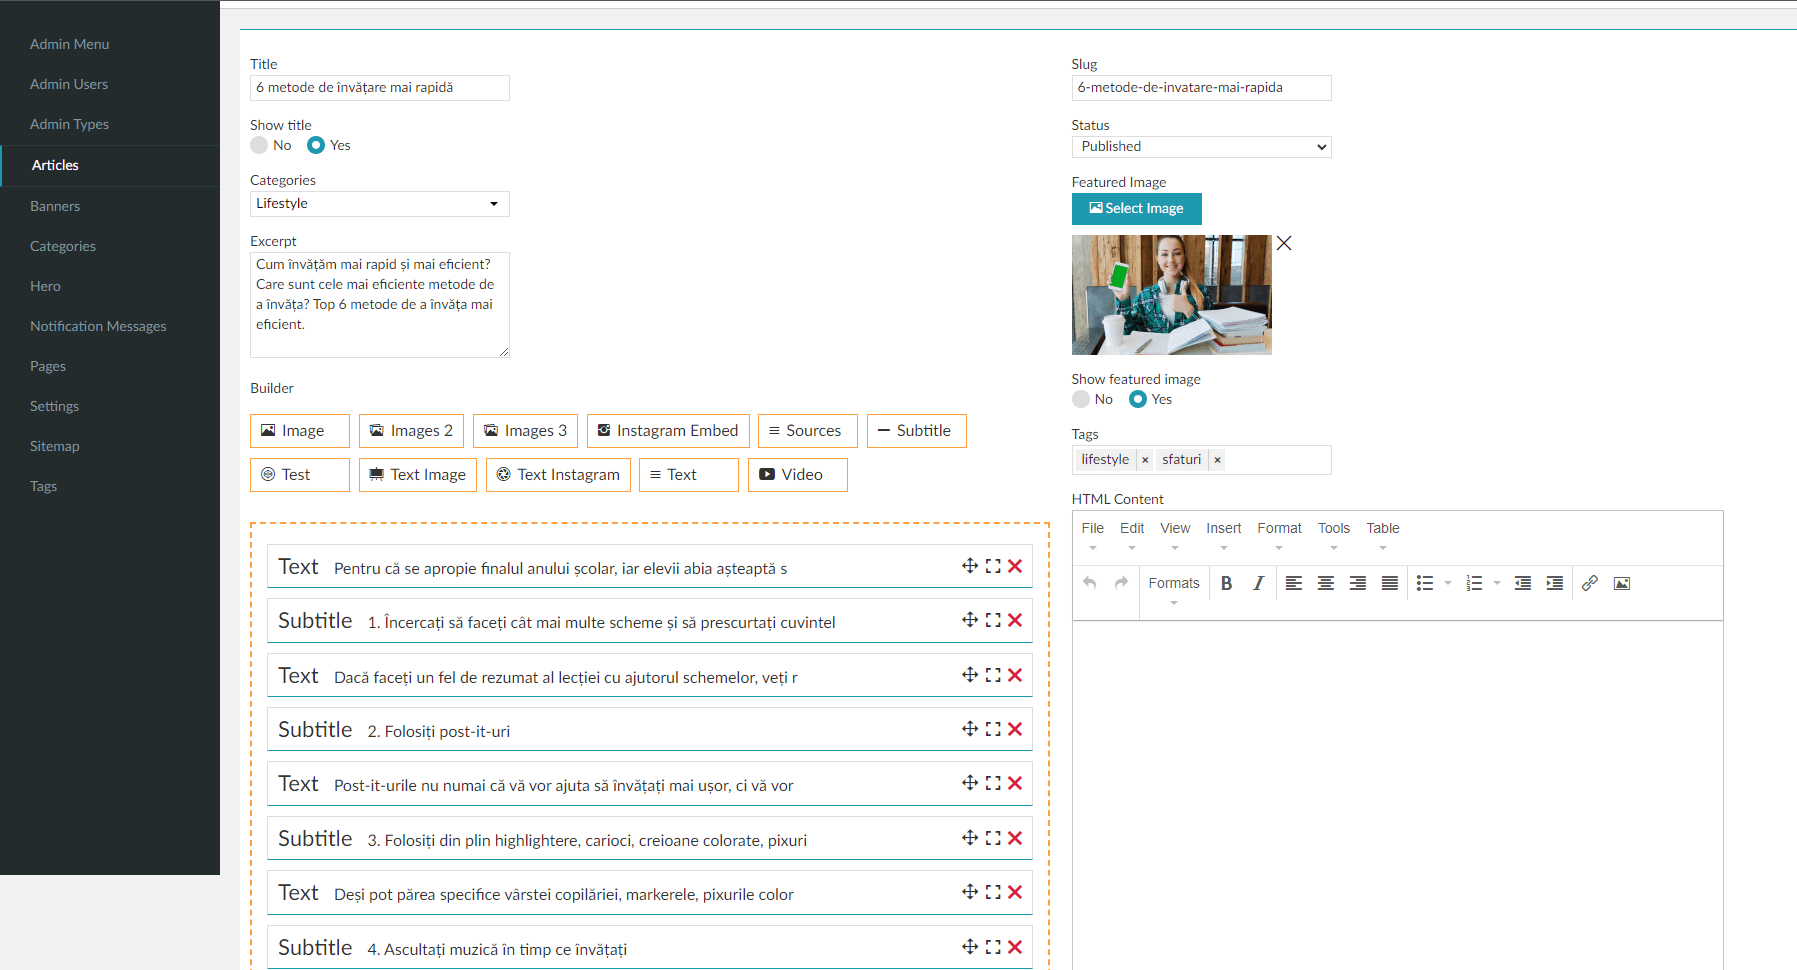Select 'No' for Show title

click(260, 145)
